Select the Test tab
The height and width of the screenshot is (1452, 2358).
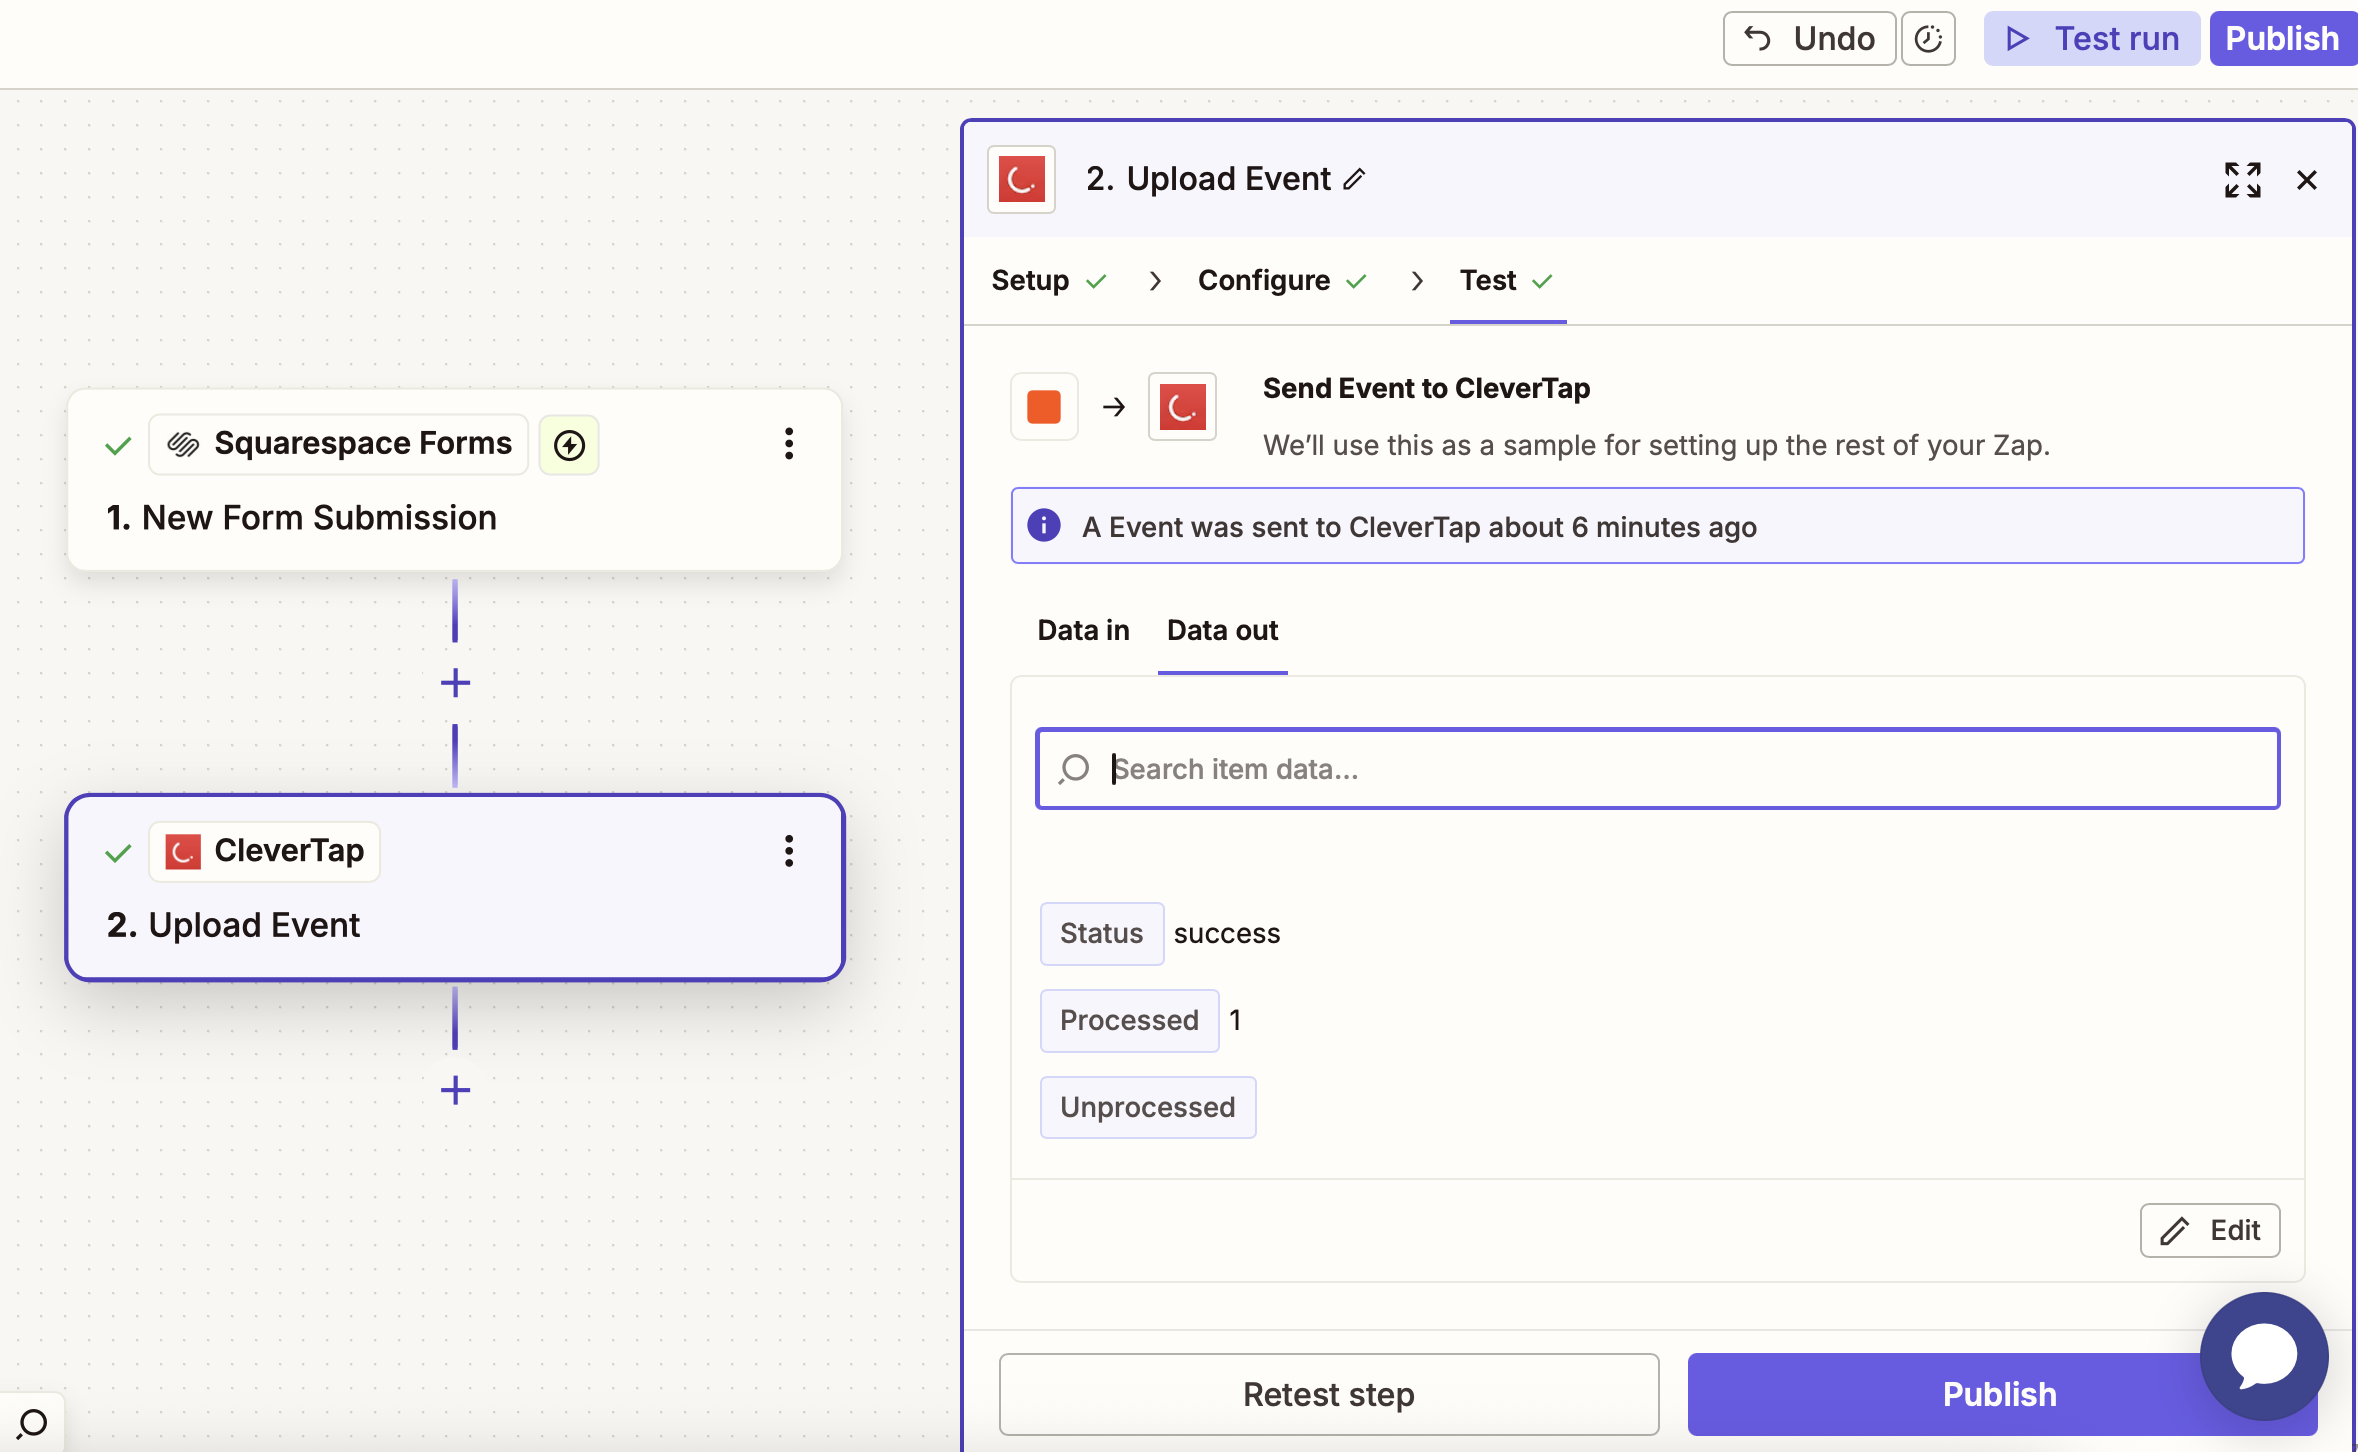click(x=1506, y=281)
